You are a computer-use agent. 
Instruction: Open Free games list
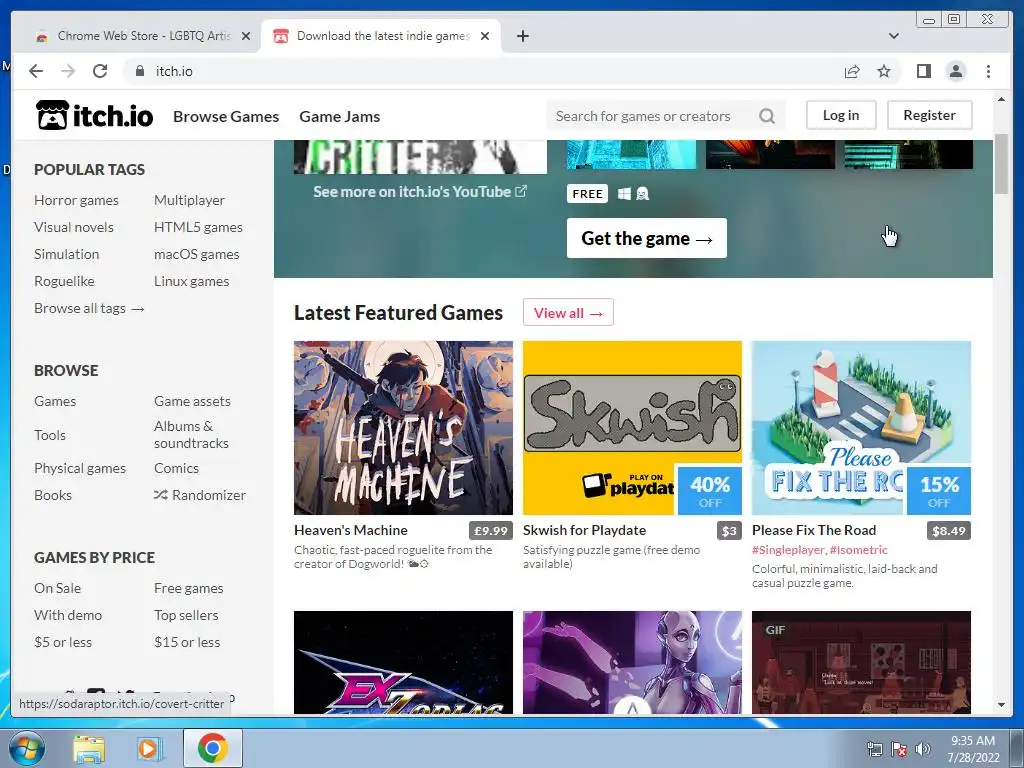pyautogui.click(x=189, y=588)
